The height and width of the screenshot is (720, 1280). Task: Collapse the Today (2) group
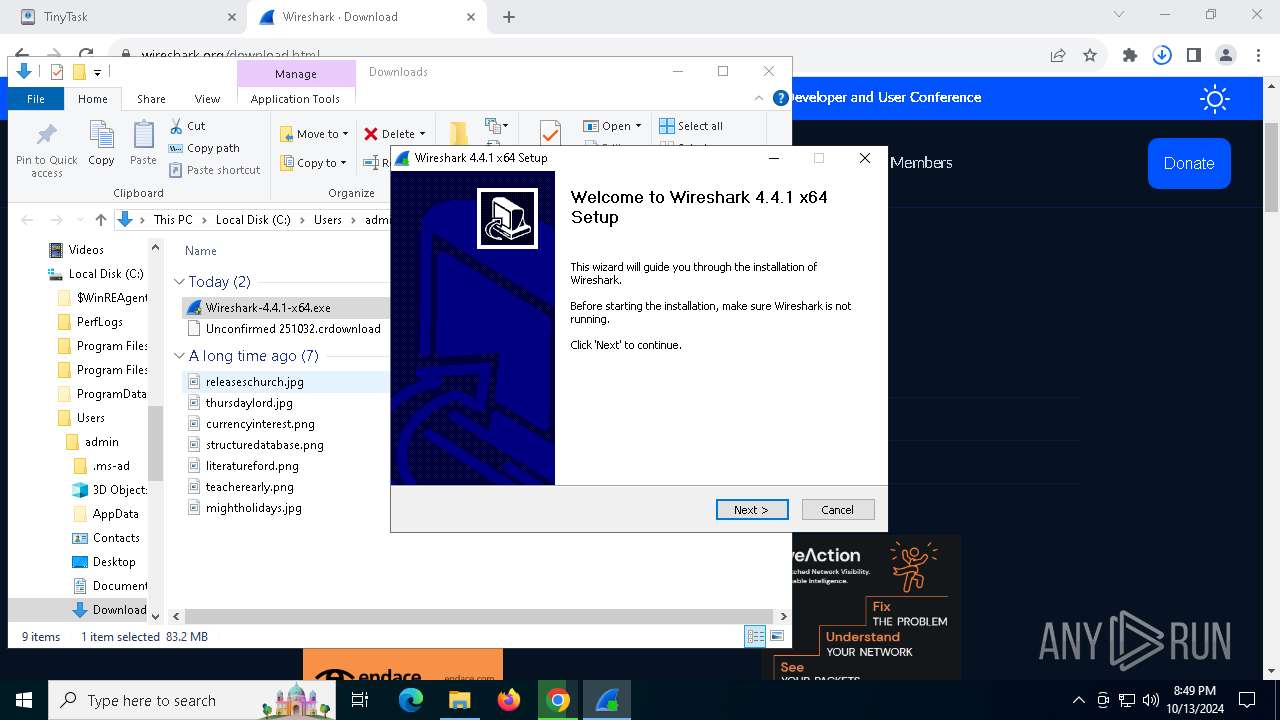179,282
